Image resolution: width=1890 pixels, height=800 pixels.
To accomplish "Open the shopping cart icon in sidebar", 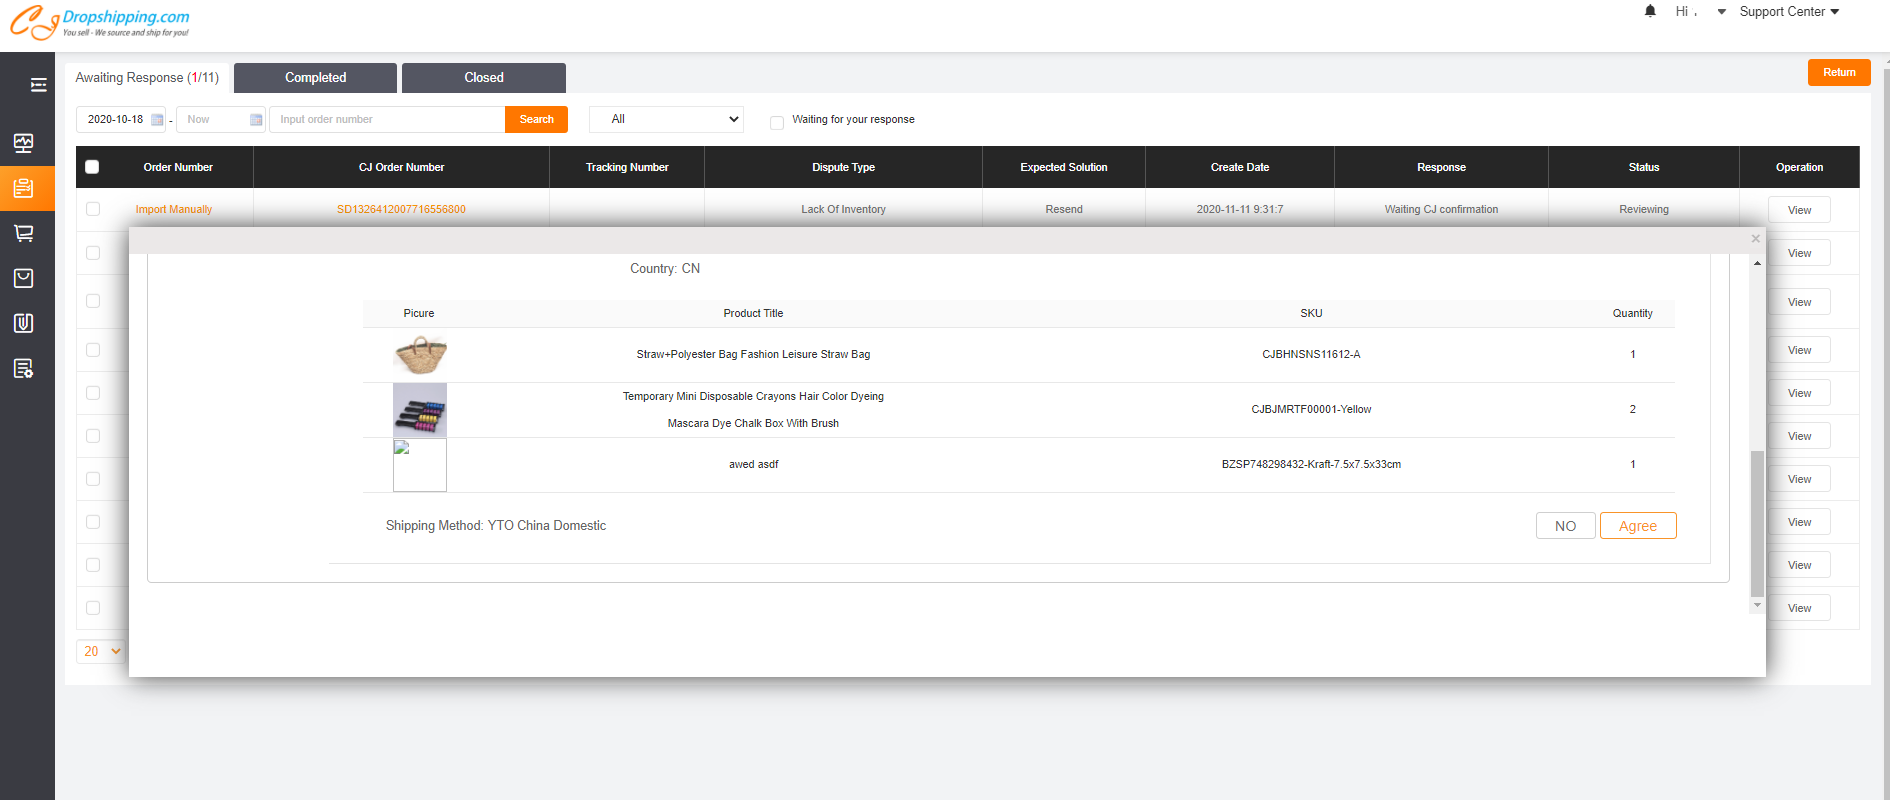I will tap(24, 233).
